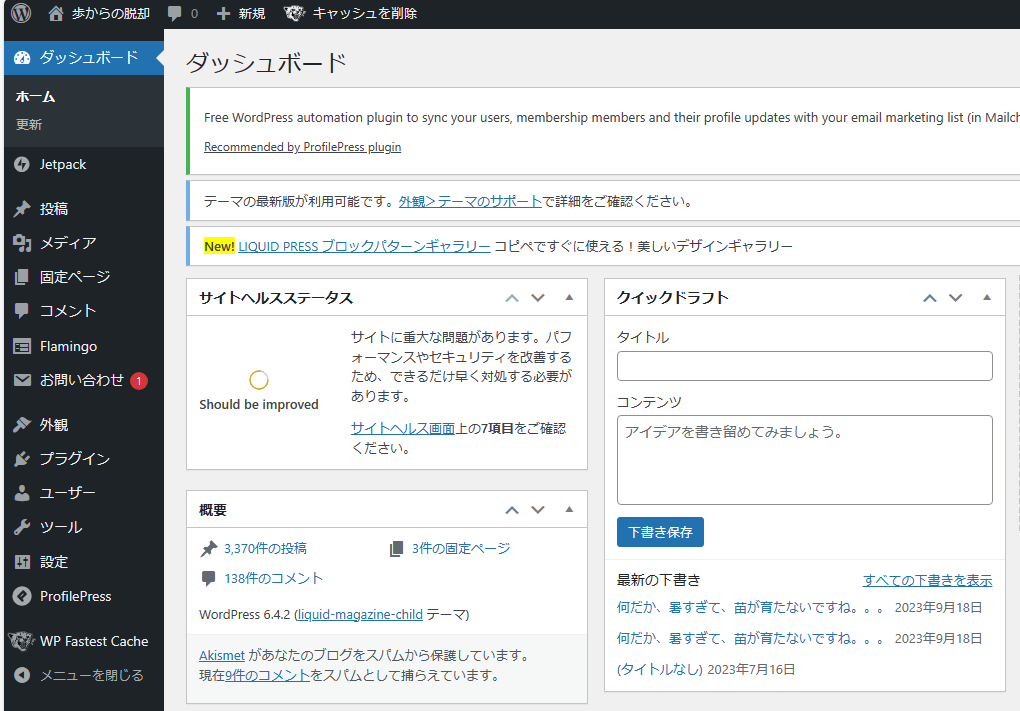
Task: Open the WP Fastest Cache icon
Action: (22, 640)
